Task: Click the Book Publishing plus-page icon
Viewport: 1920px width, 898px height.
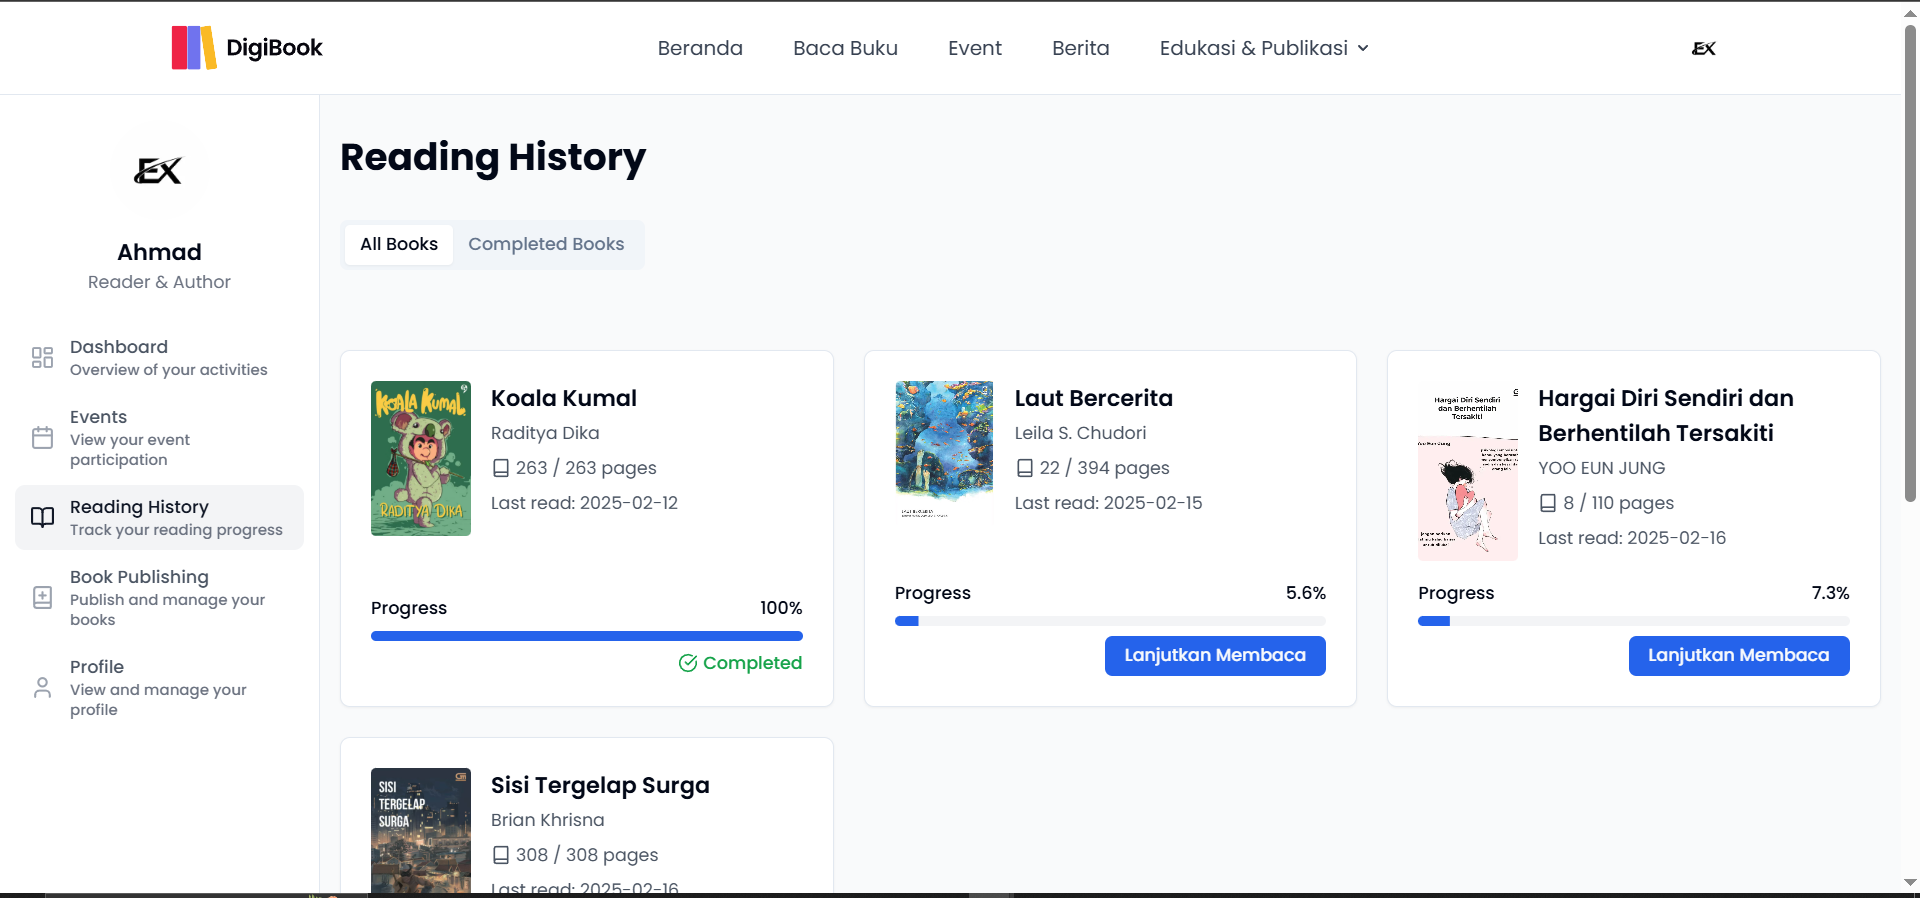Action: [42, 597]
